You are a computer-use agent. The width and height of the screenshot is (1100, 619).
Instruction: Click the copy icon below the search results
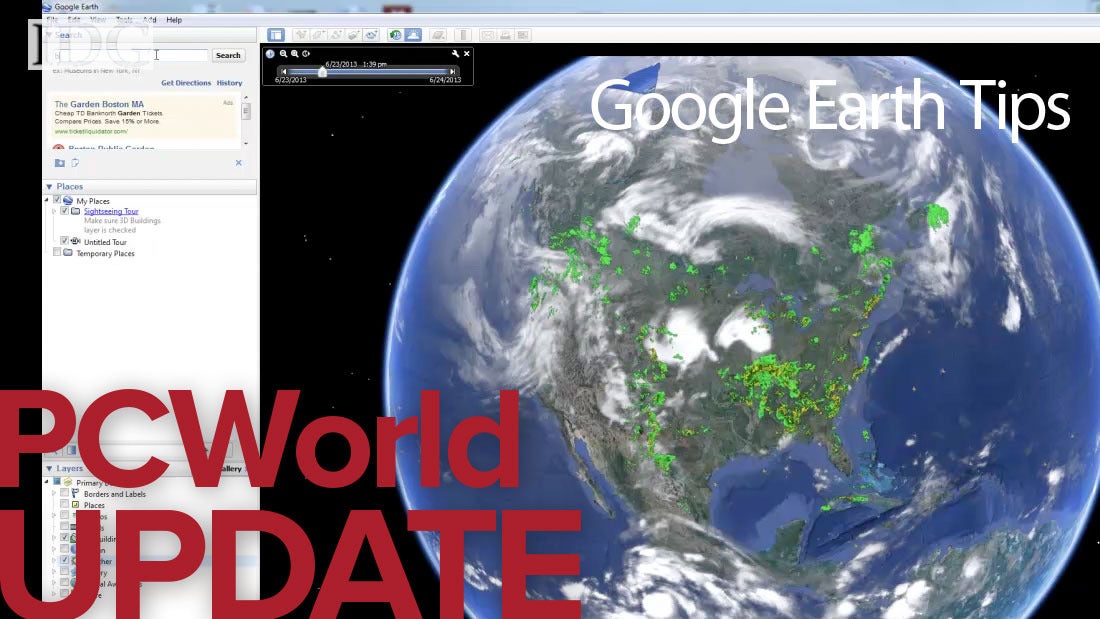75,163
